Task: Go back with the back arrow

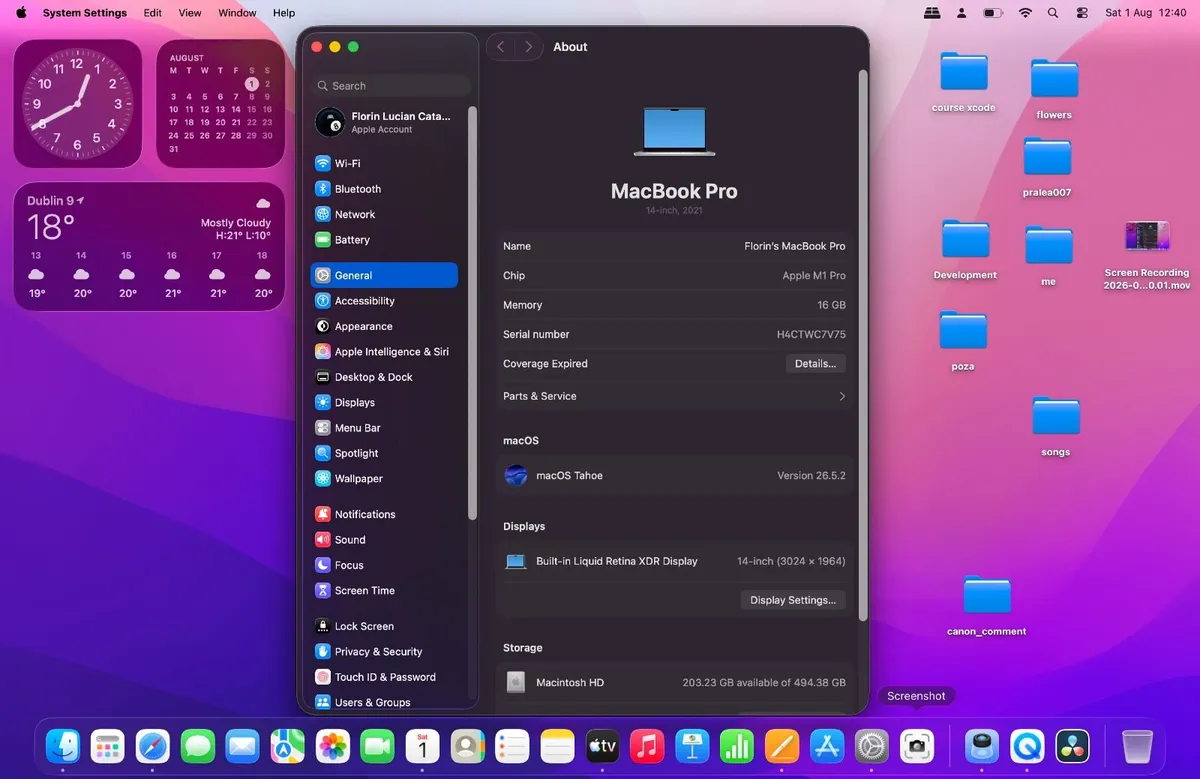Action: click(x=501, y=47)
